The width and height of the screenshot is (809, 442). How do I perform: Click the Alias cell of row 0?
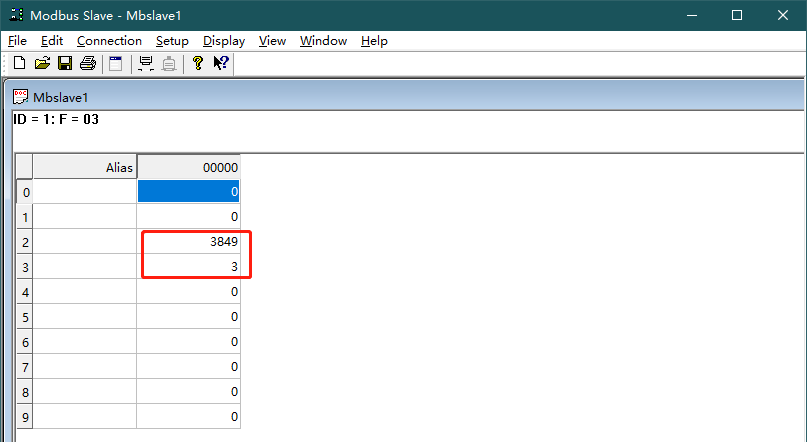point(85,192)
